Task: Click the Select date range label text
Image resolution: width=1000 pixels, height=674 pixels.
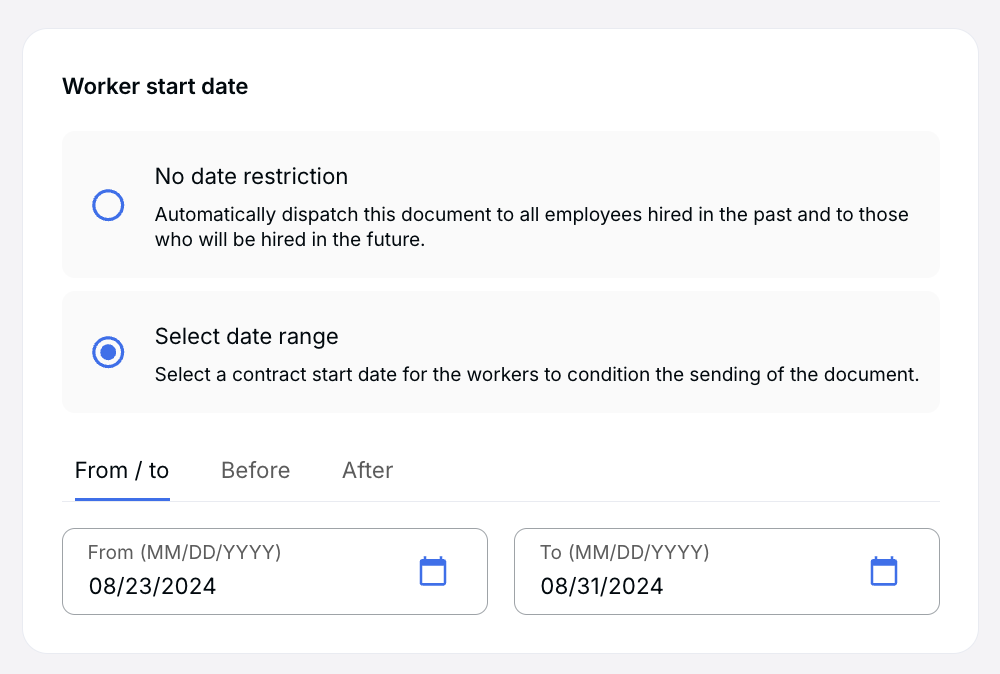Action: (247, 336)
